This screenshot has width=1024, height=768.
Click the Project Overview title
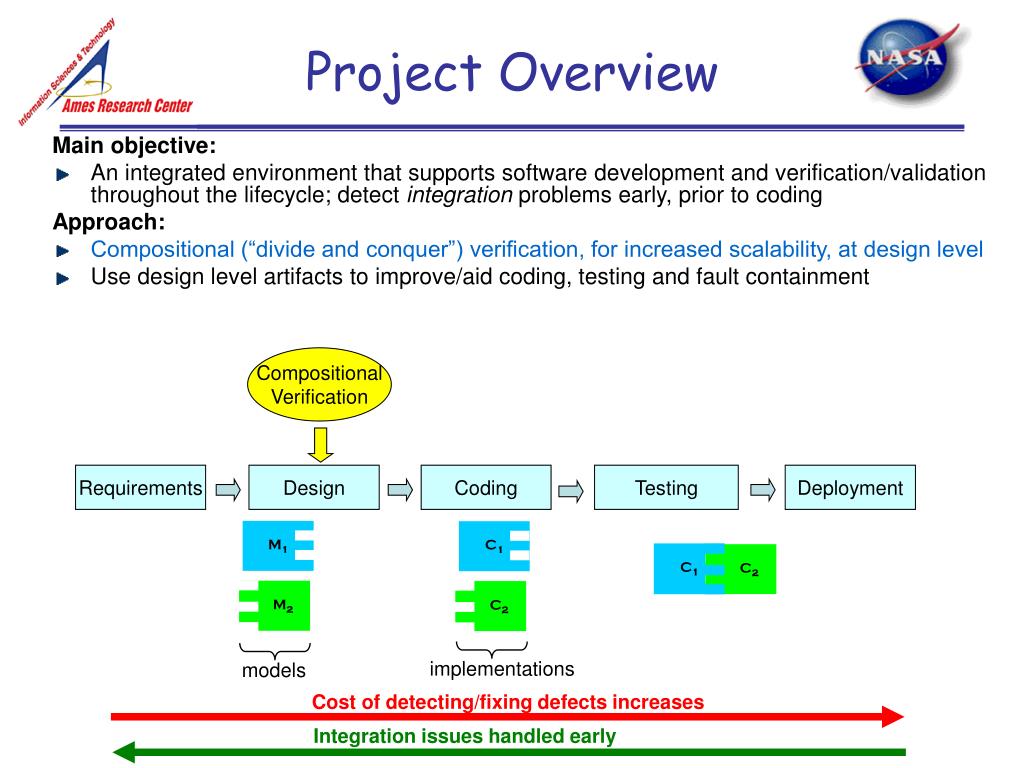pos(511,74)
